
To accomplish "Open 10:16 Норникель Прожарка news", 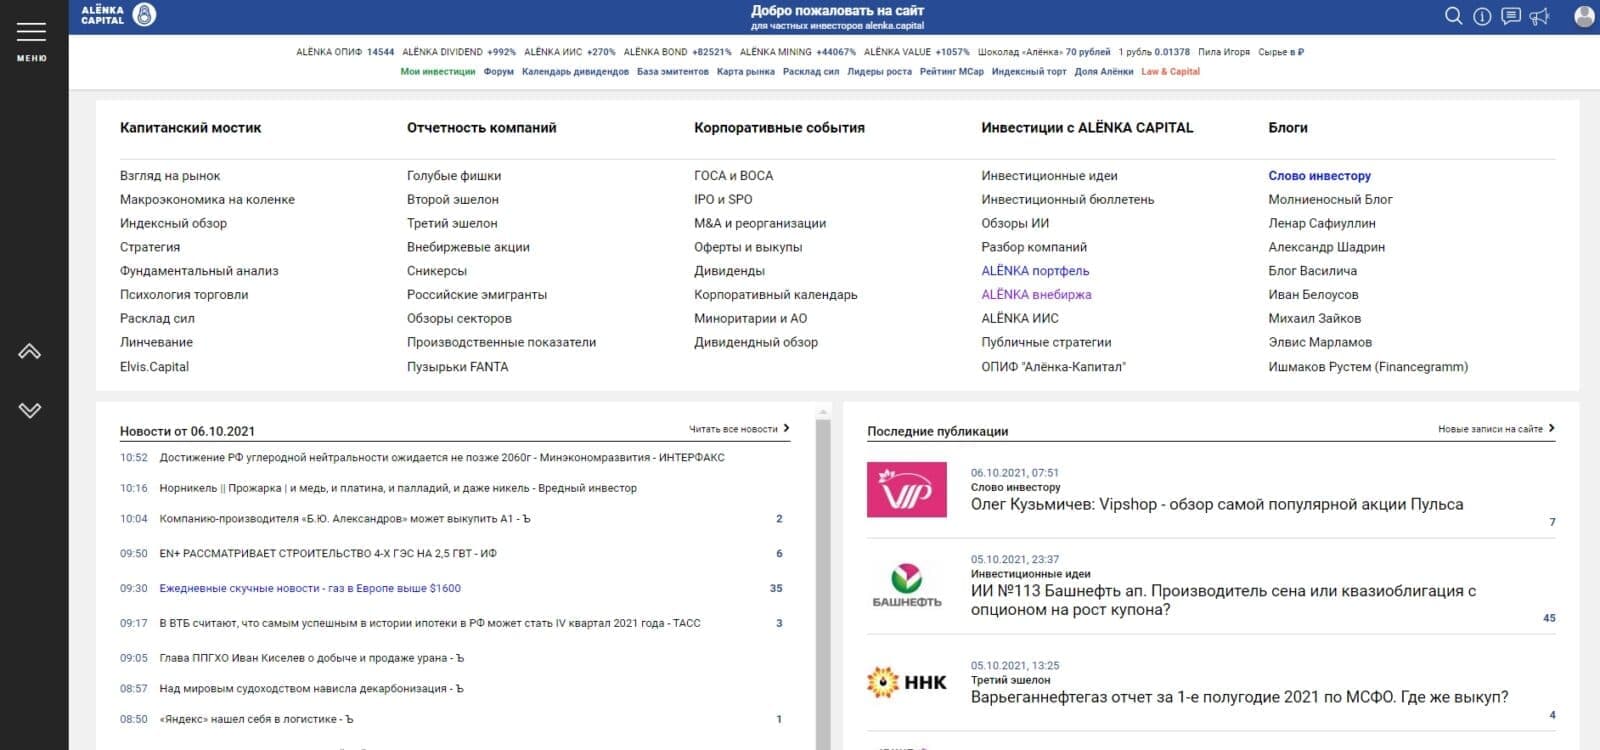I will (398, 489).
